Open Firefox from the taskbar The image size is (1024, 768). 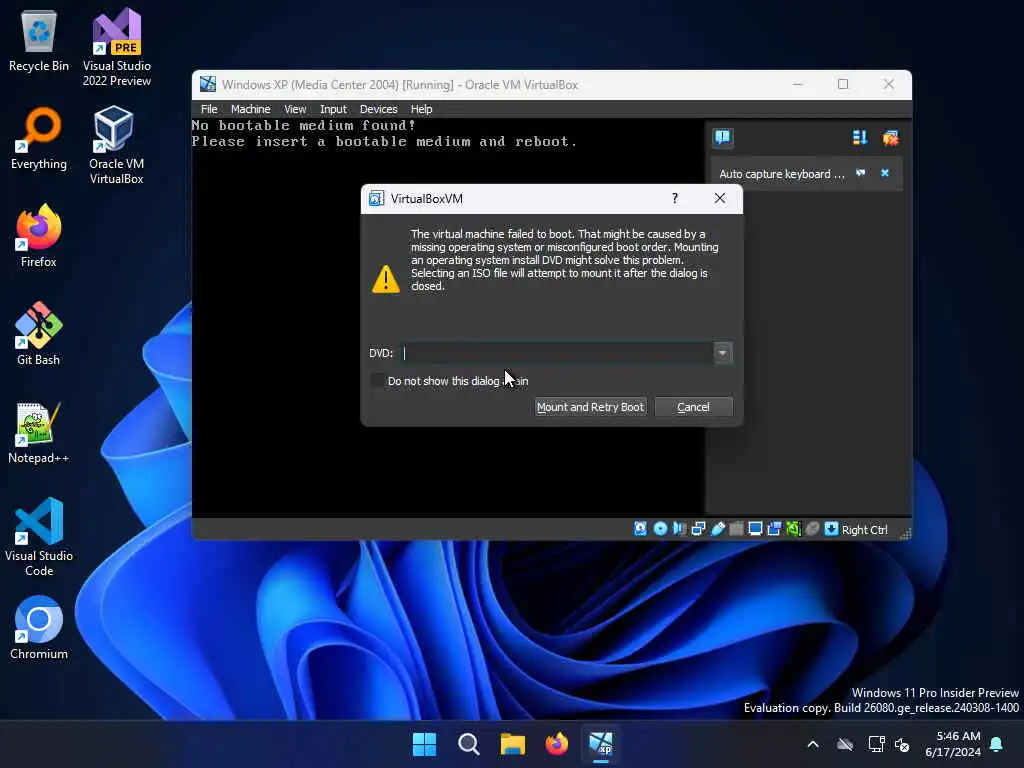(x=556, y=744)
